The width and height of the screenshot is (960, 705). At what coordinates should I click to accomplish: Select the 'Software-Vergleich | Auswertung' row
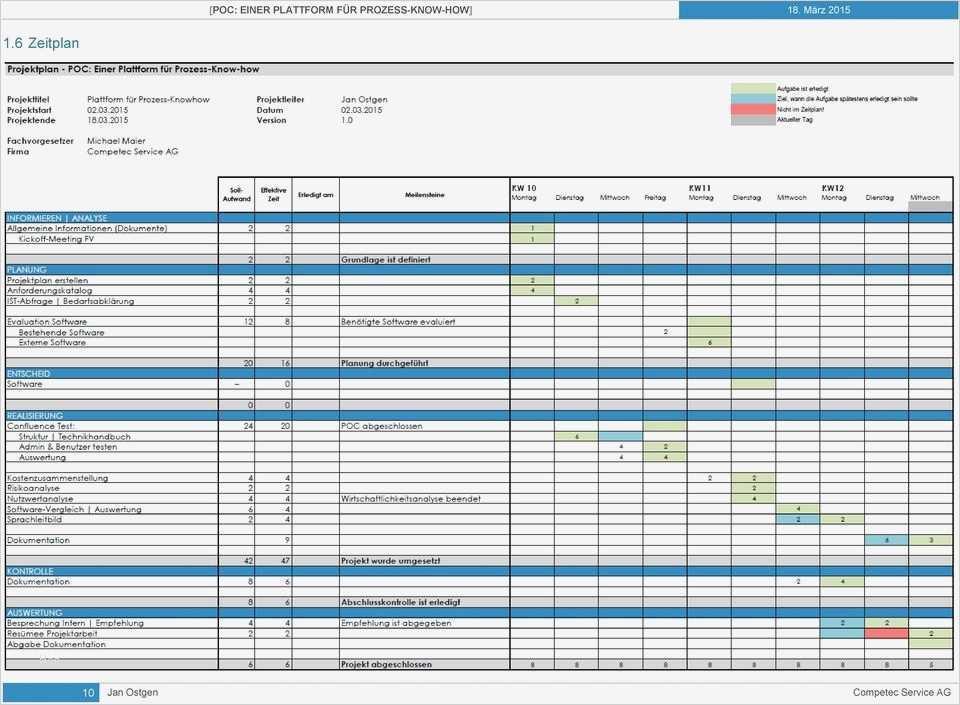479,509
